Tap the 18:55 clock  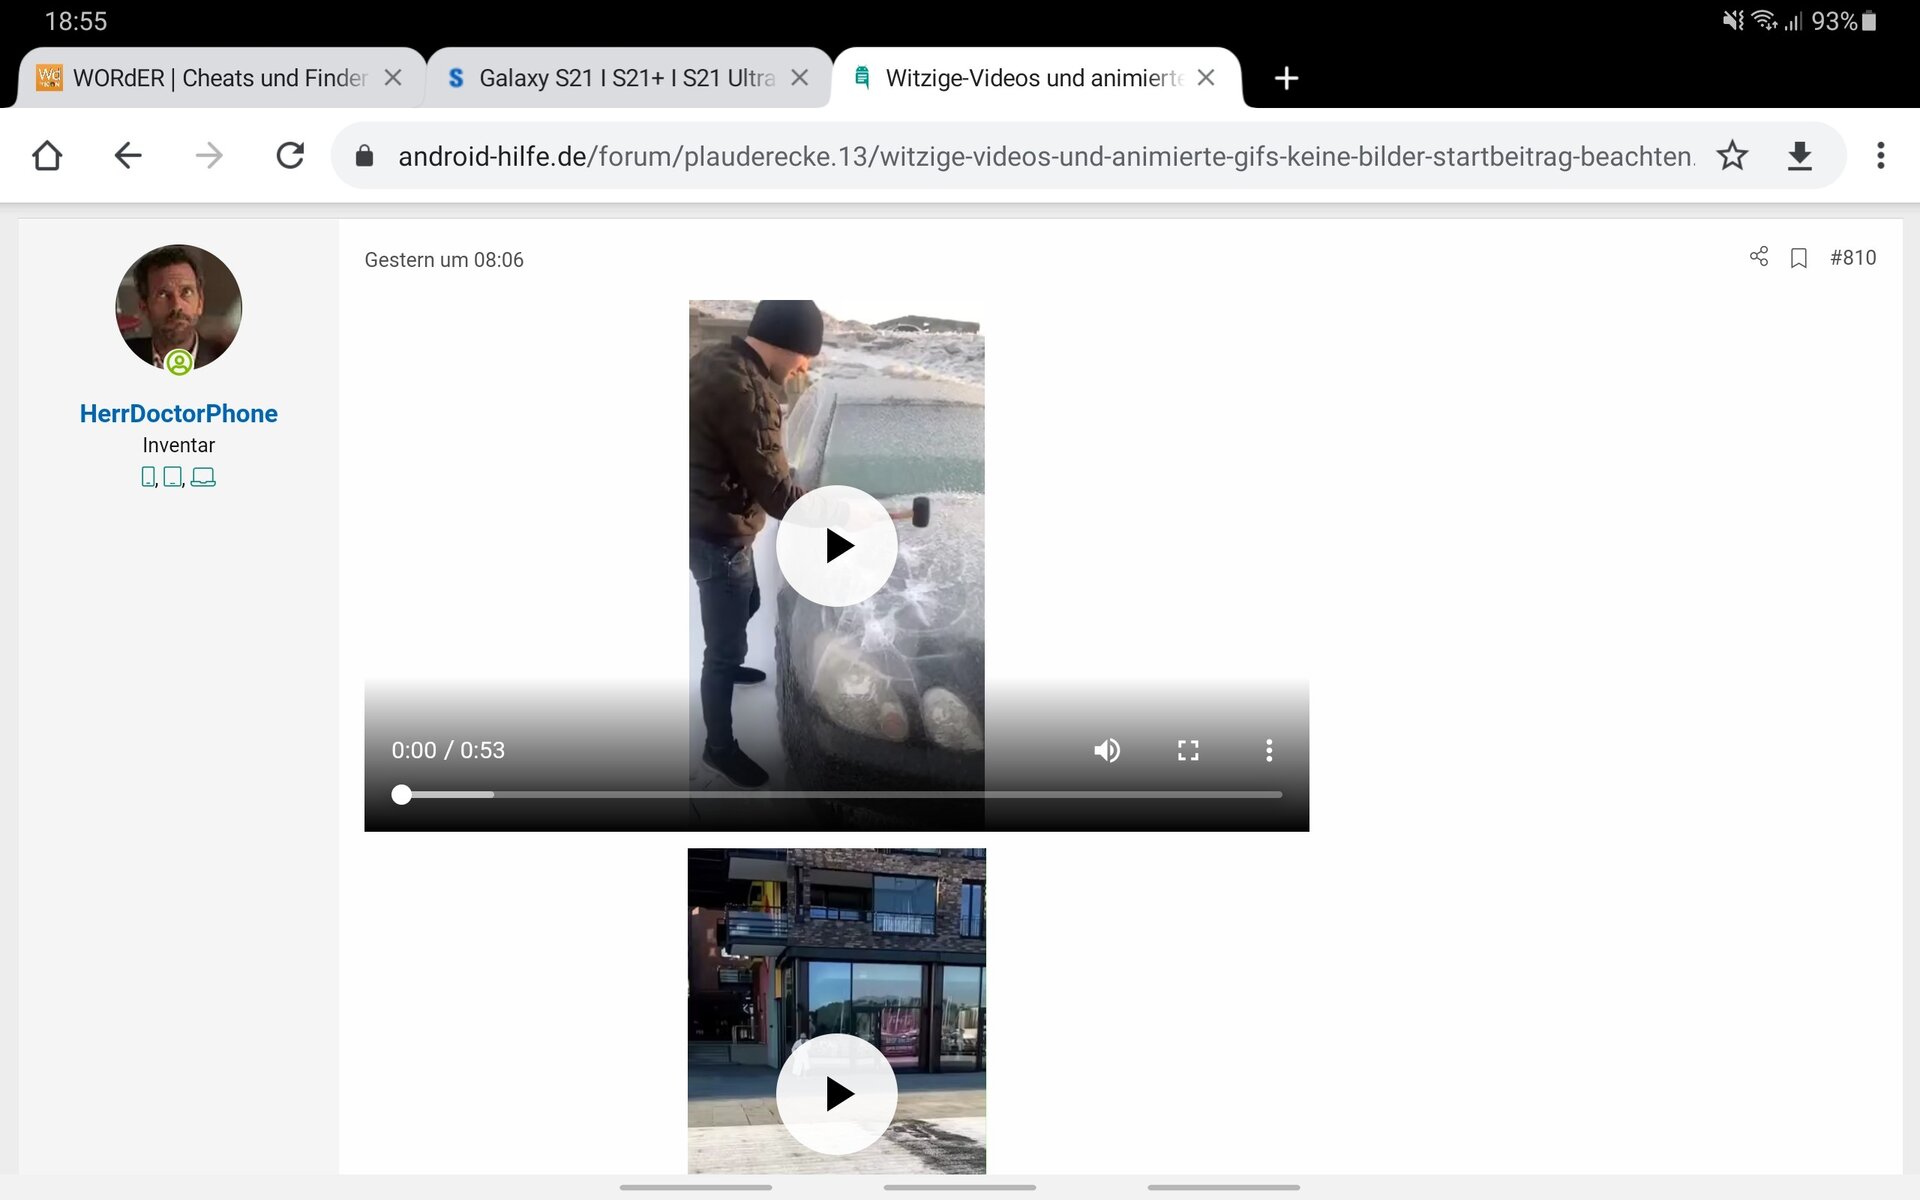point(76,21)
